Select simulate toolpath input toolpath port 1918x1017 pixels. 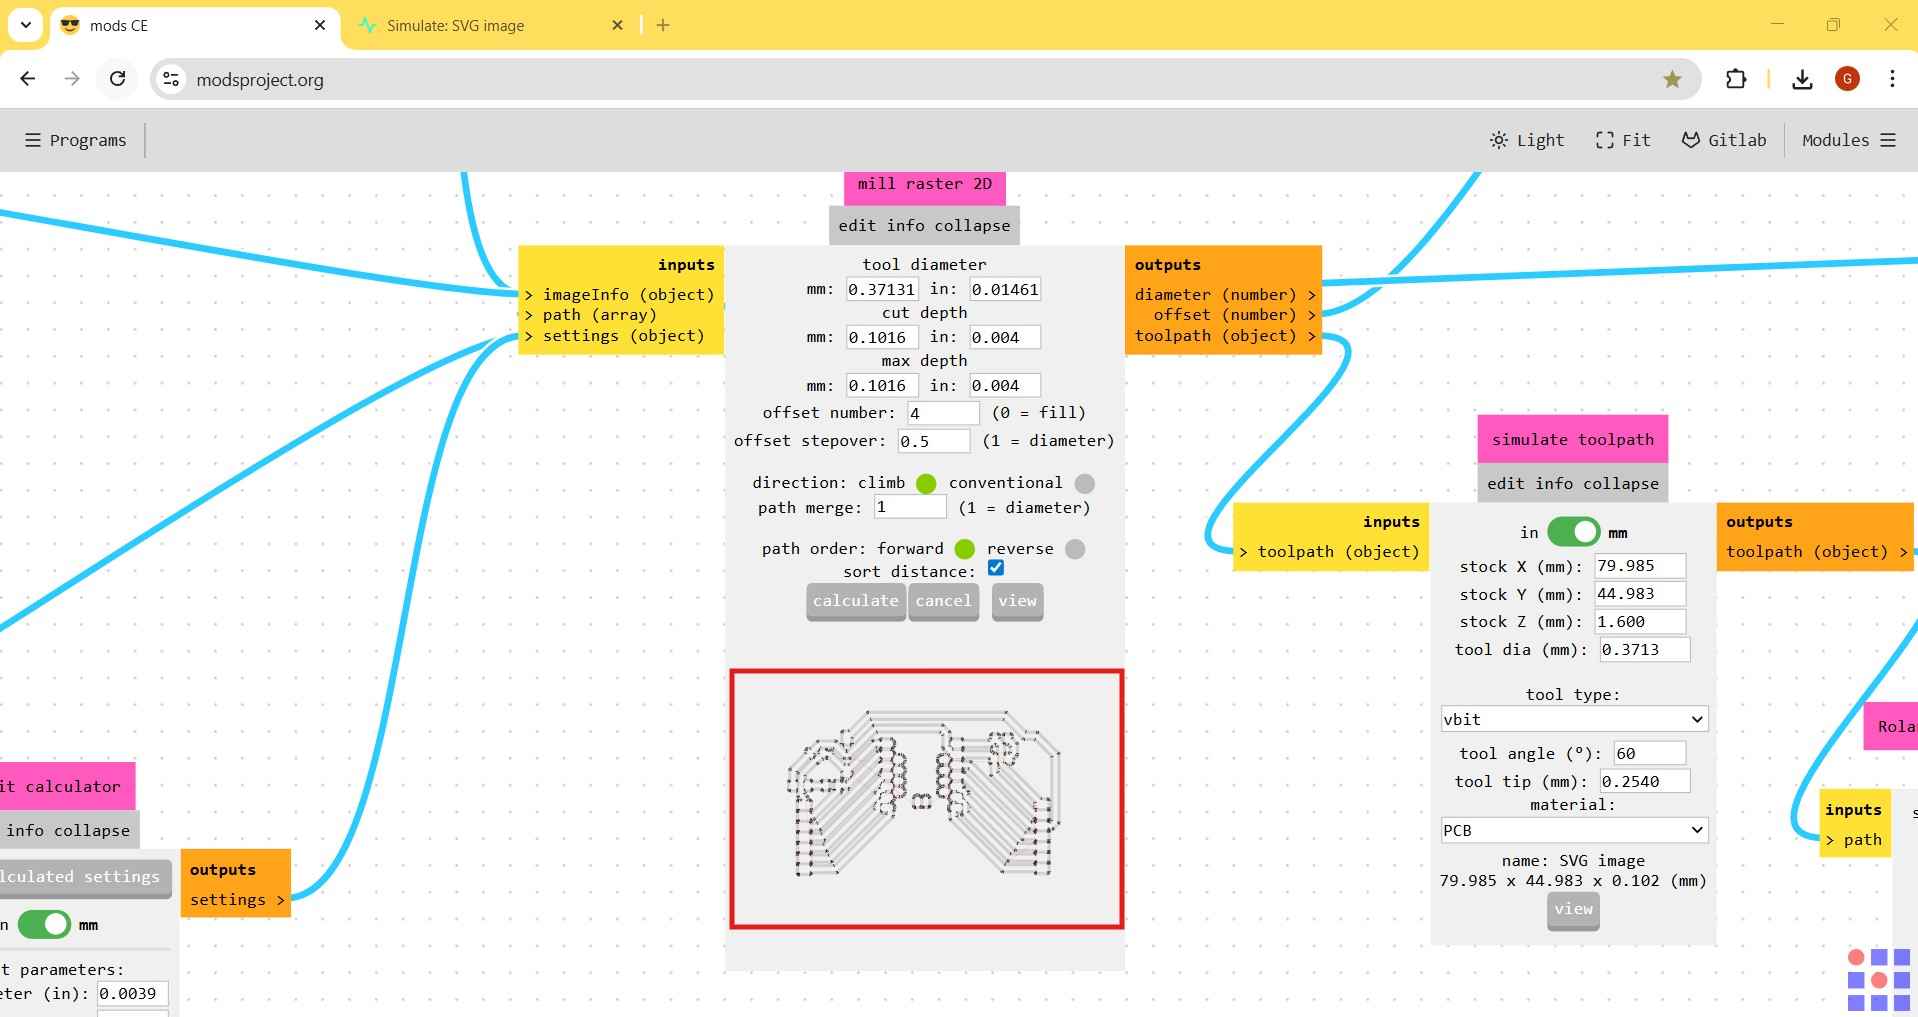(x=1329, y=551)
